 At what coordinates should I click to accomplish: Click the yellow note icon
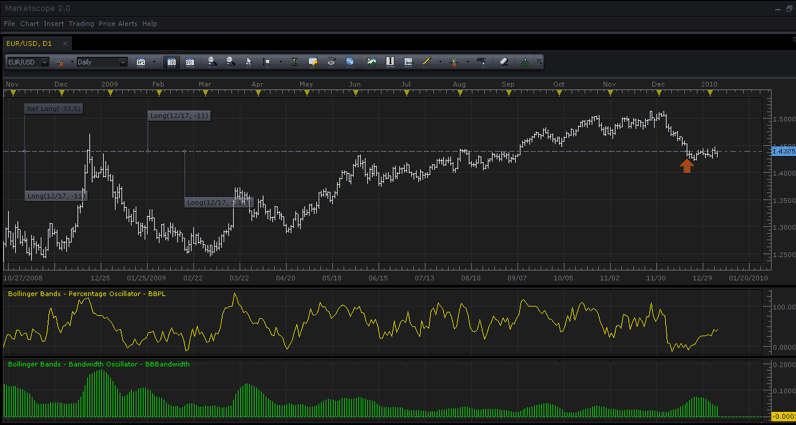(313, 62)
